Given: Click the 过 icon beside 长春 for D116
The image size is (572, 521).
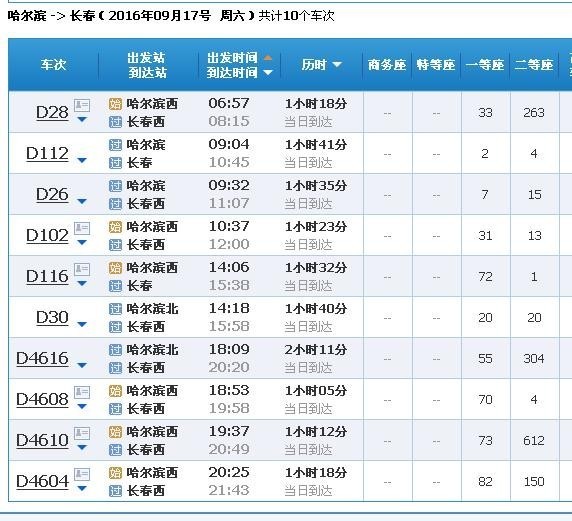Looking at the screenshot, I should pos(115,286).
